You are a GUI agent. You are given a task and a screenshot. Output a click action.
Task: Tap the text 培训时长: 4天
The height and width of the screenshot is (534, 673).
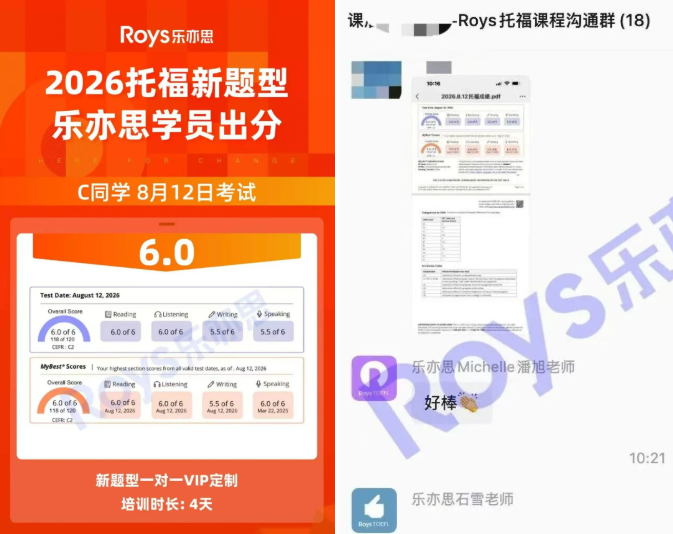point(167,504)
